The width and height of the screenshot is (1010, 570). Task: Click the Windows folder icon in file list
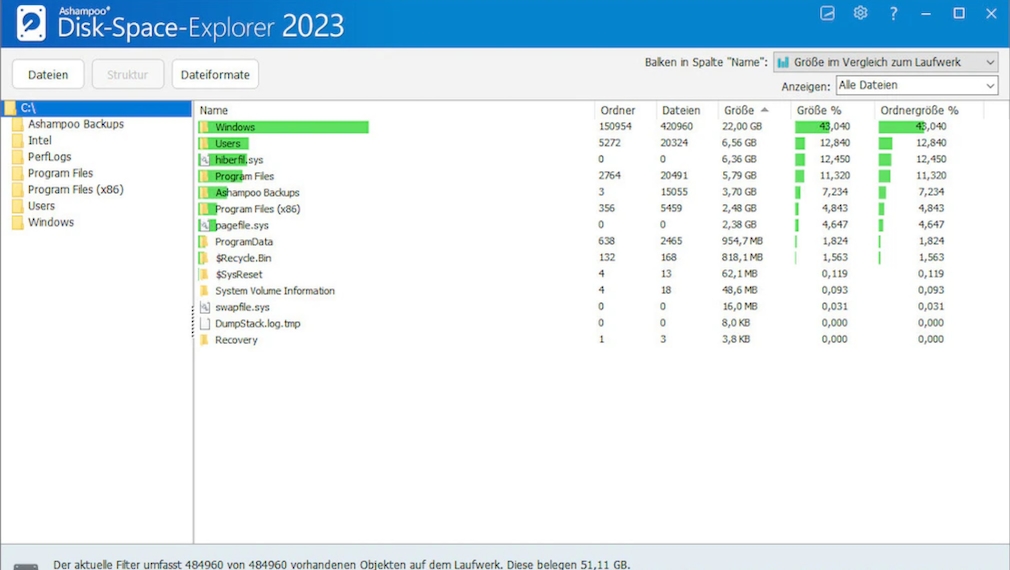pyautogui.click(x=205, y=127)
